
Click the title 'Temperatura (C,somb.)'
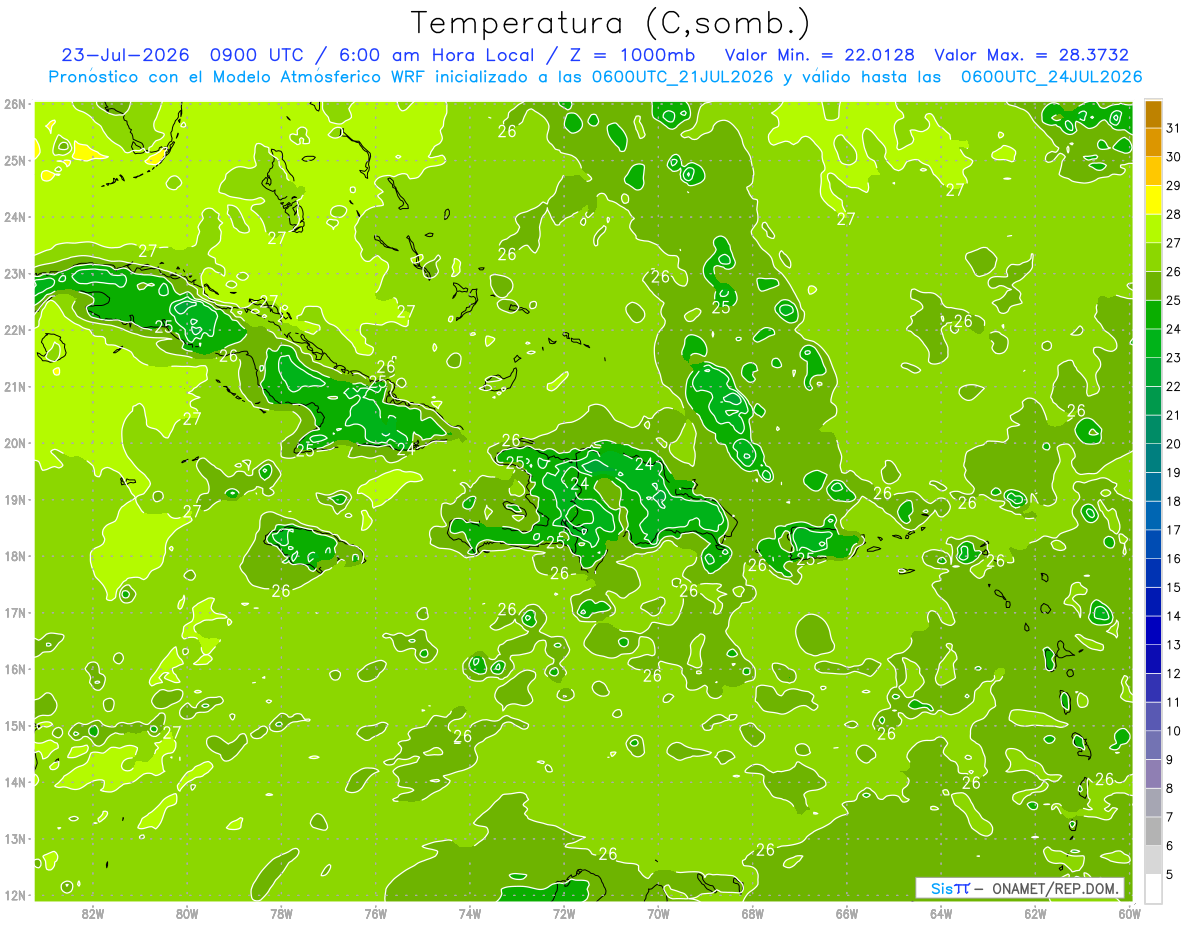tap(611, 23)
